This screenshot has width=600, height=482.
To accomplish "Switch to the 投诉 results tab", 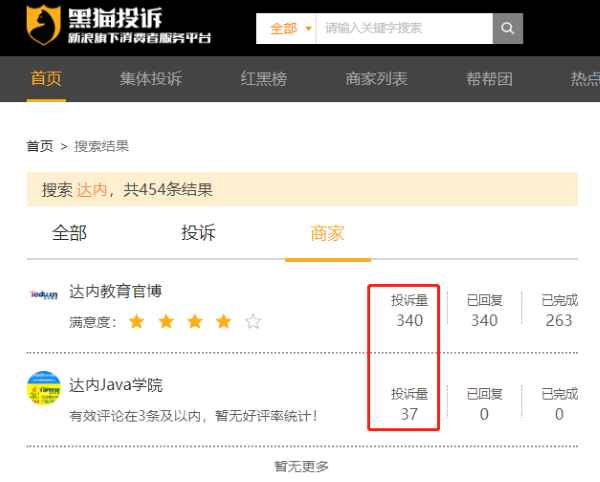I will coord(198,233).
